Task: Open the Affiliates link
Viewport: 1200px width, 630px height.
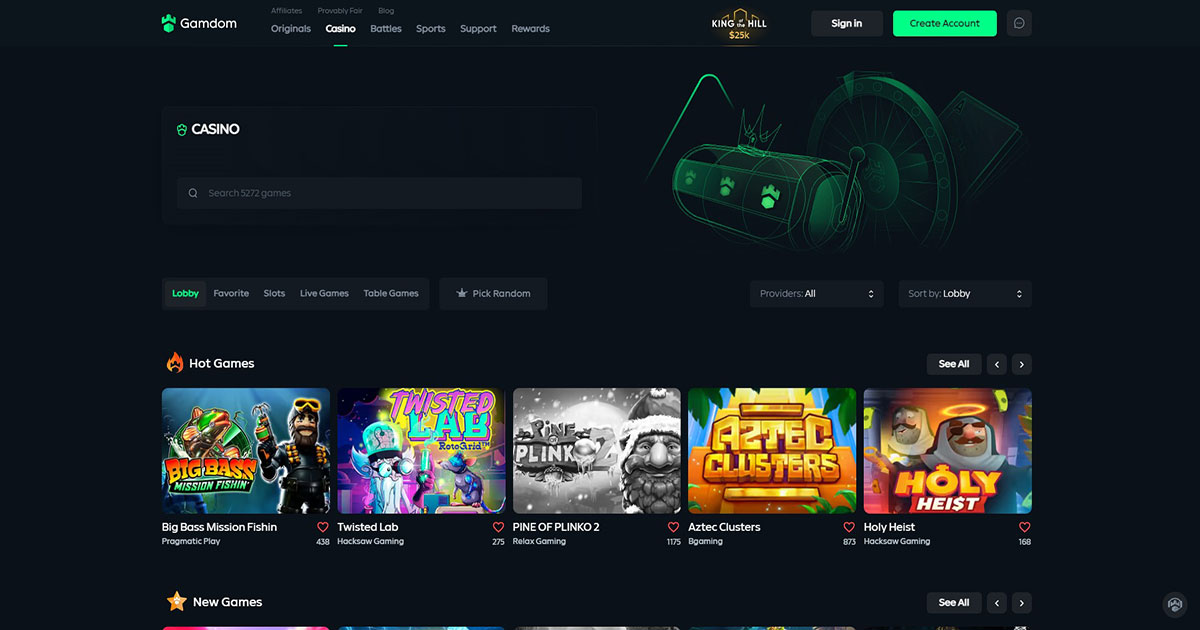Action: [x=286, y=11]
